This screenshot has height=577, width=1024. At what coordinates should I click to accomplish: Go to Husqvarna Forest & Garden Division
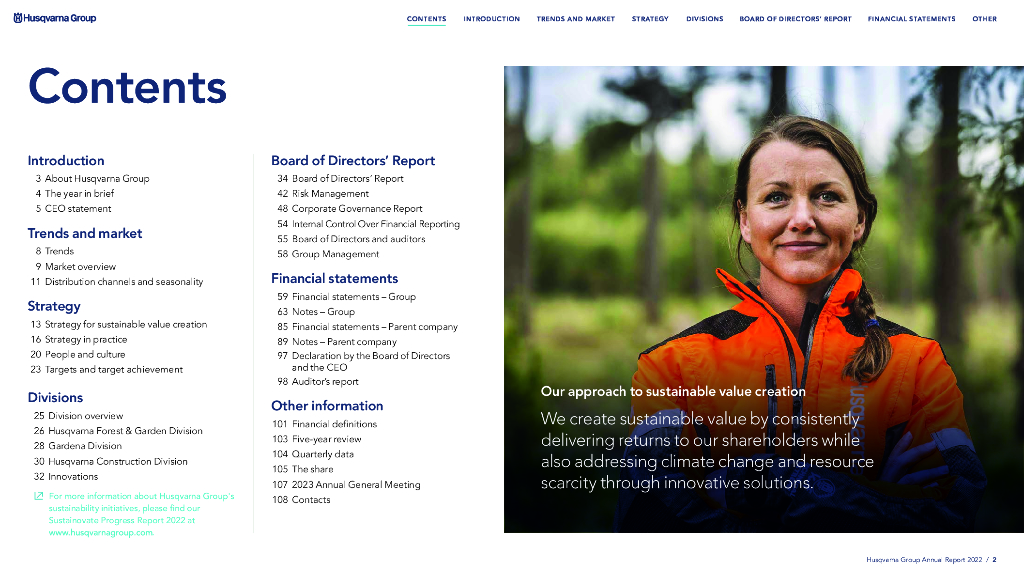pos(118,431)
